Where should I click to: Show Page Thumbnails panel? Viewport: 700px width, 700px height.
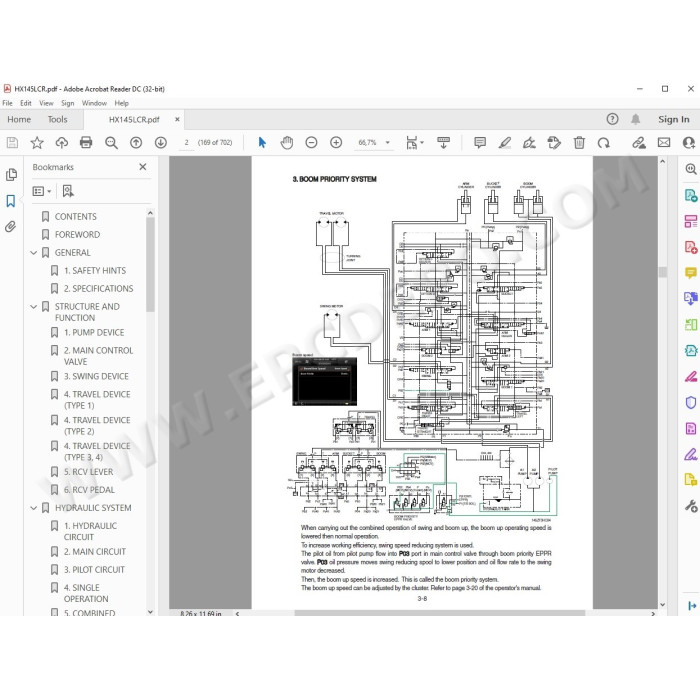click(x=11, y=174)
